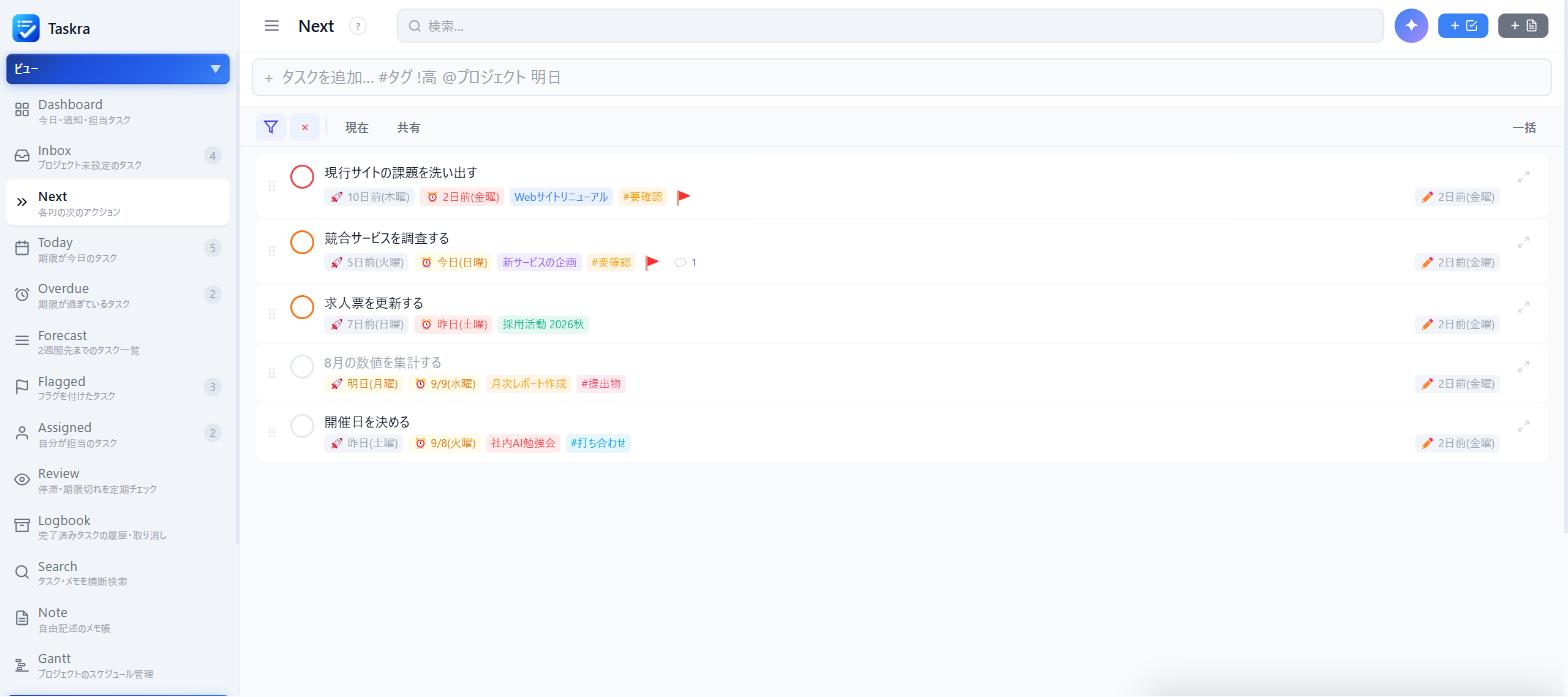Click #要確認 tag on 現行サイトの課題を洗い出す
The height and width of the screenshot is (697, 1568).
click(x=643, y=197)
